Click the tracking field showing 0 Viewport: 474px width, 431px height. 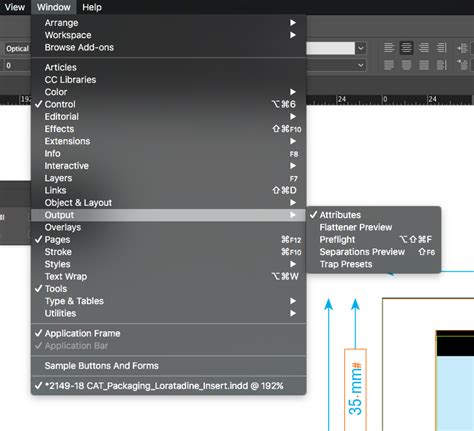17,65
